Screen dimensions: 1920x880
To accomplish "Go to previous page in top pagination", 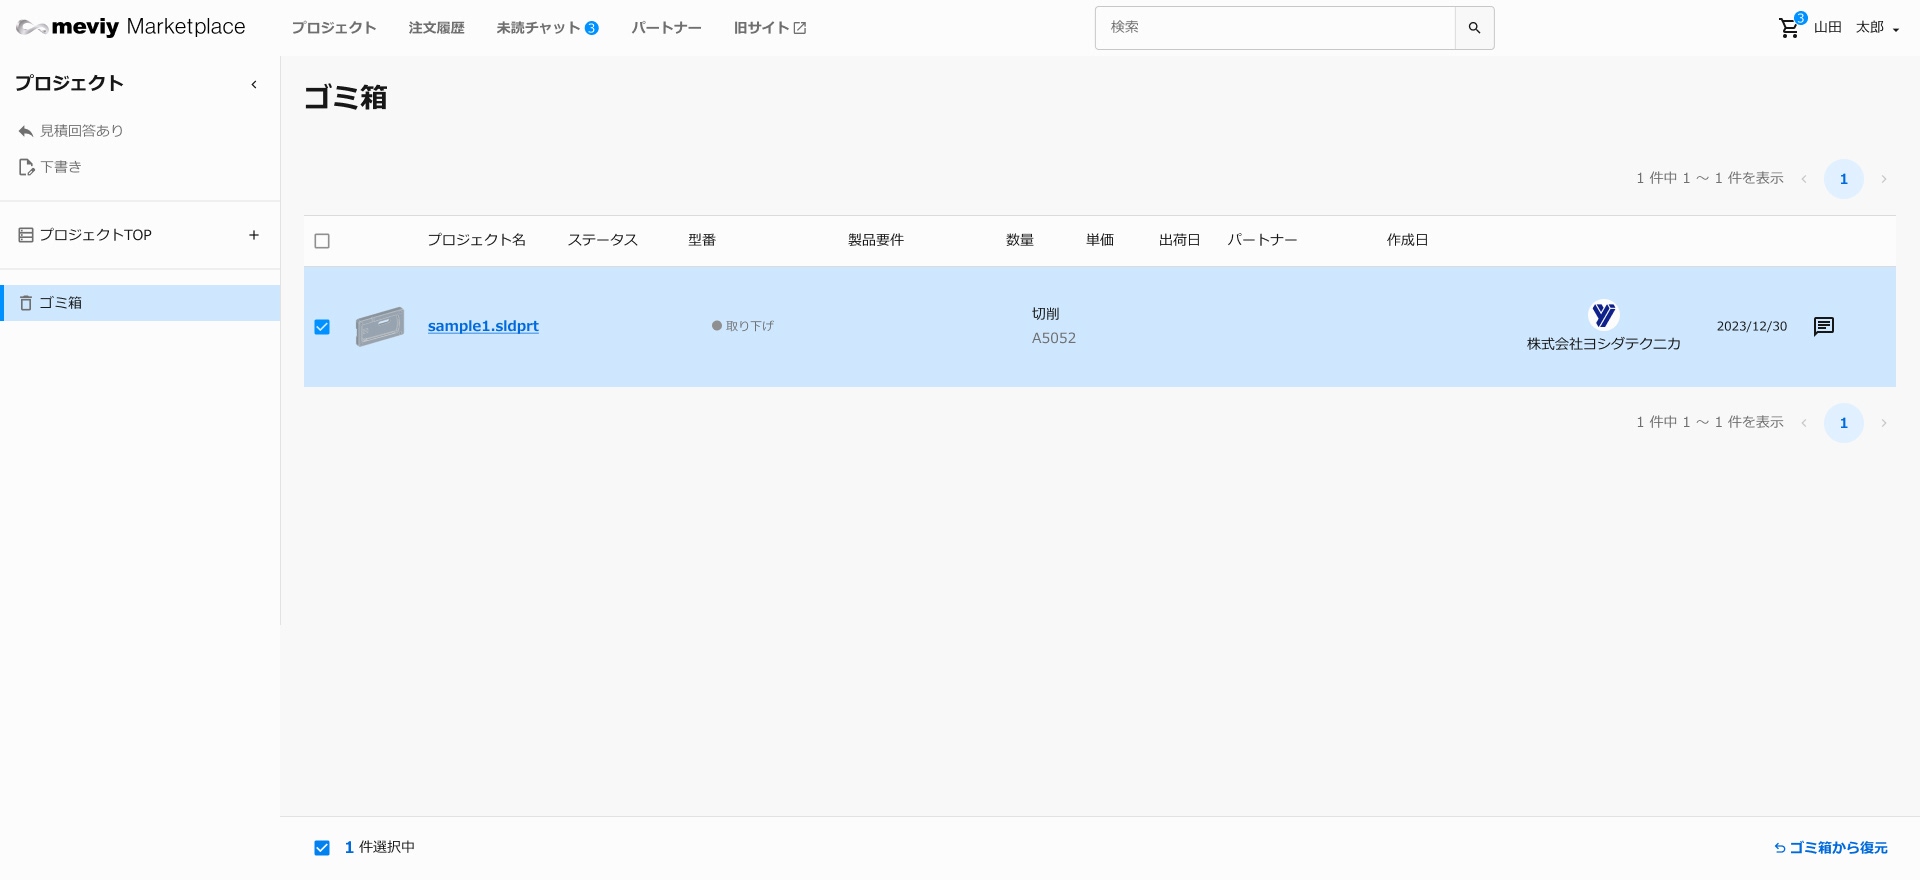I will (x=1804, y=179).
